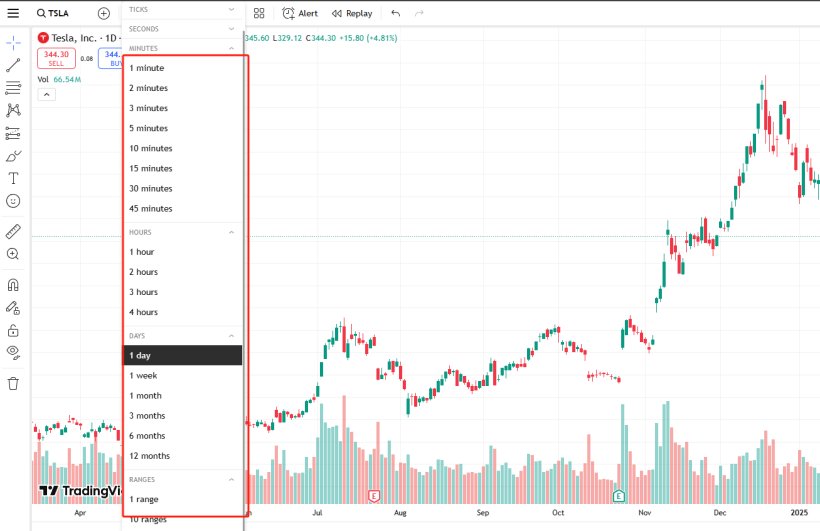The image size is (820, 531).
Task: Create an Alert
Action: (x=300, y=13)
